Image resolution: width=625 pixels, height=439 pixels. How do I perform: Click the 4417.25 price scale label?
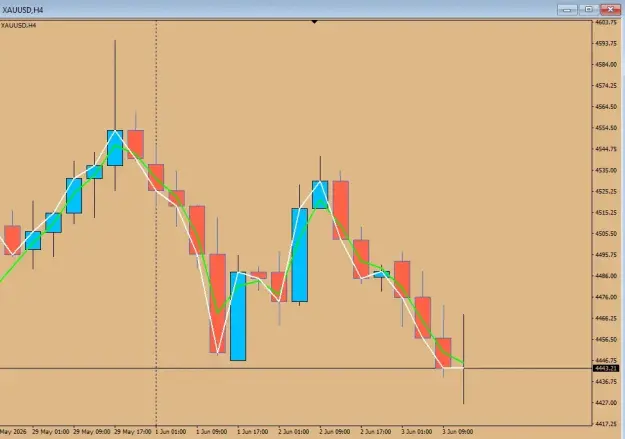[x=606, y=424]
